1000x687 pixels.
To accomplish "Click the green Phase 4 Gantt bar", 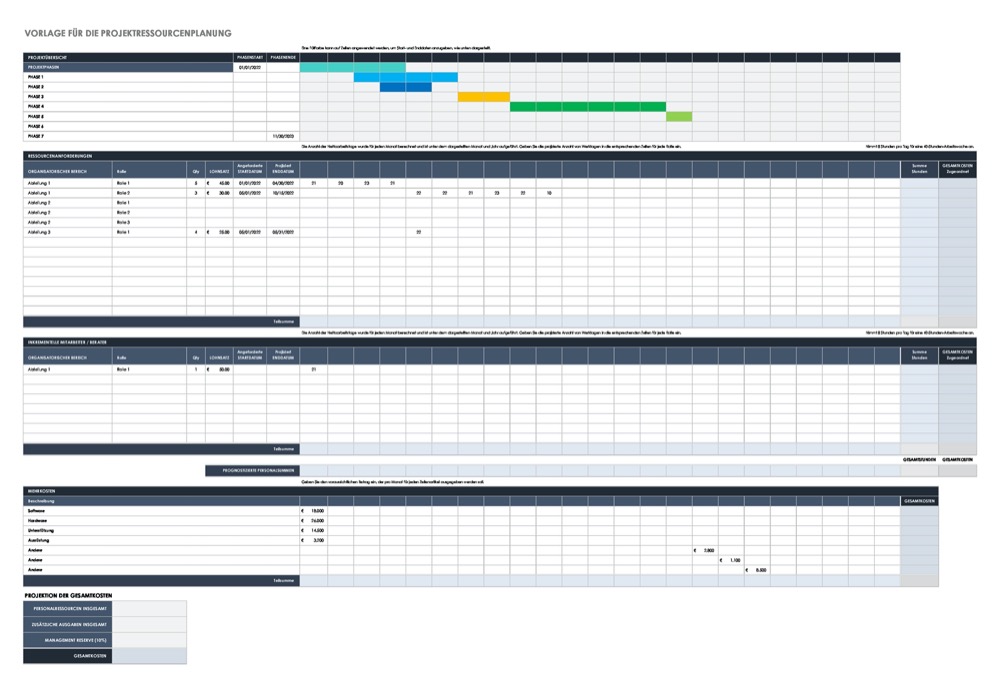I will click(588, 107).
